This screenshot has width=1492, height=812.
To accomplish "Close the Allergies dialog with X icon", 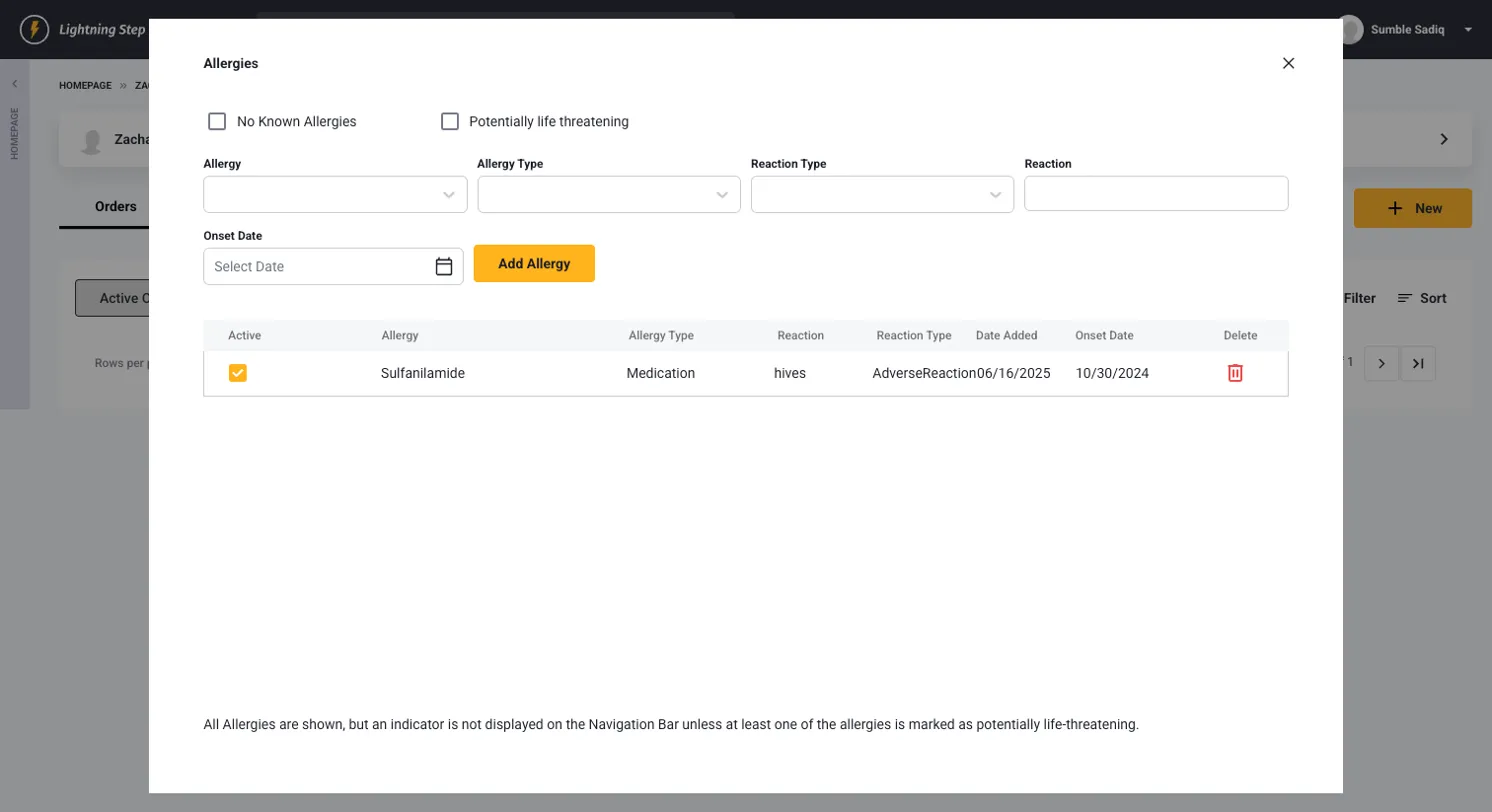I will tap(1288, 63).
